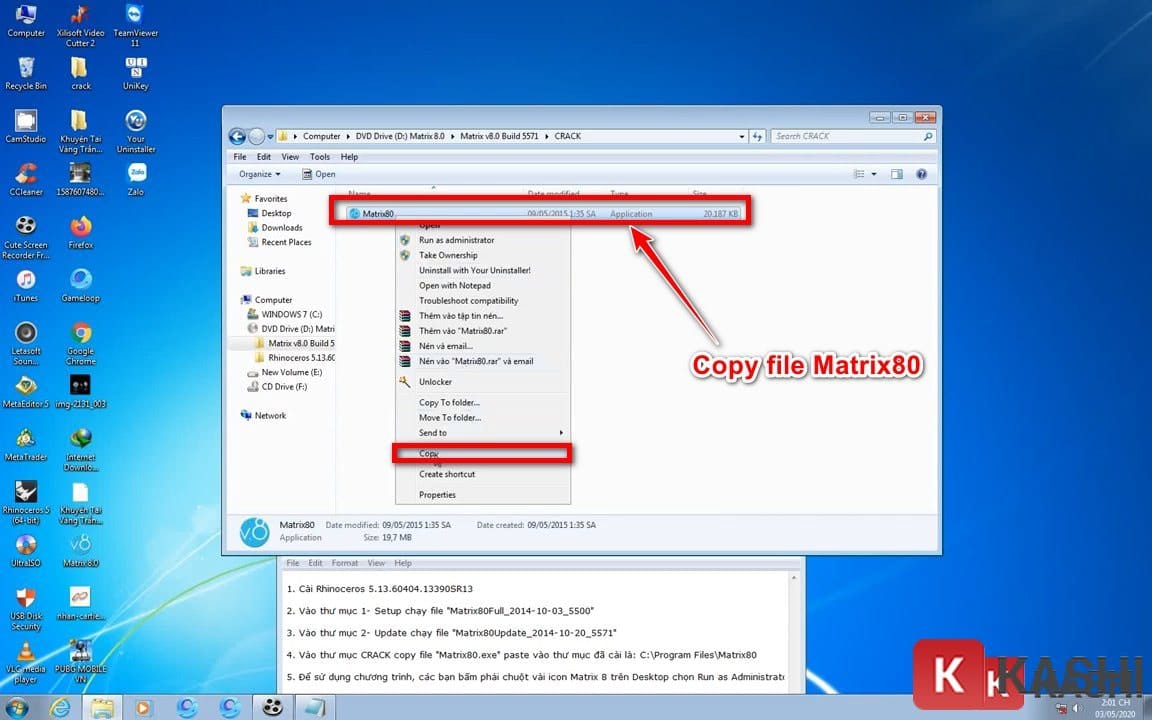Image resolution: width=1152 pixels, height=720 pixels.
Task: Open the Organize dropdown menu
Action: [x=258, y=173]
